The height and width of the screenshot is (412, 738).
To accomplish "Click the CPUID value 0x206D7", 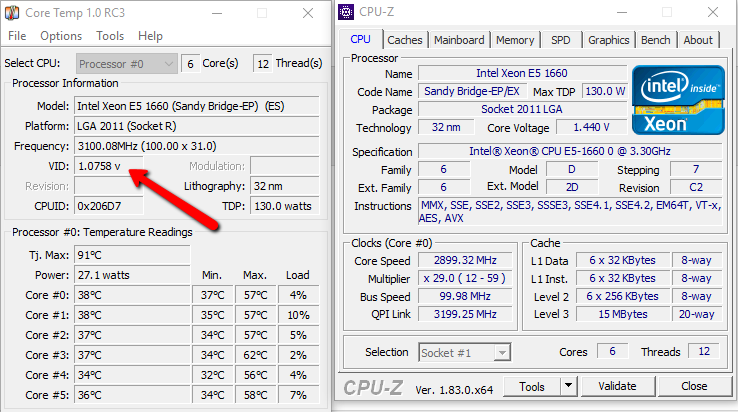I will point(109,206).
